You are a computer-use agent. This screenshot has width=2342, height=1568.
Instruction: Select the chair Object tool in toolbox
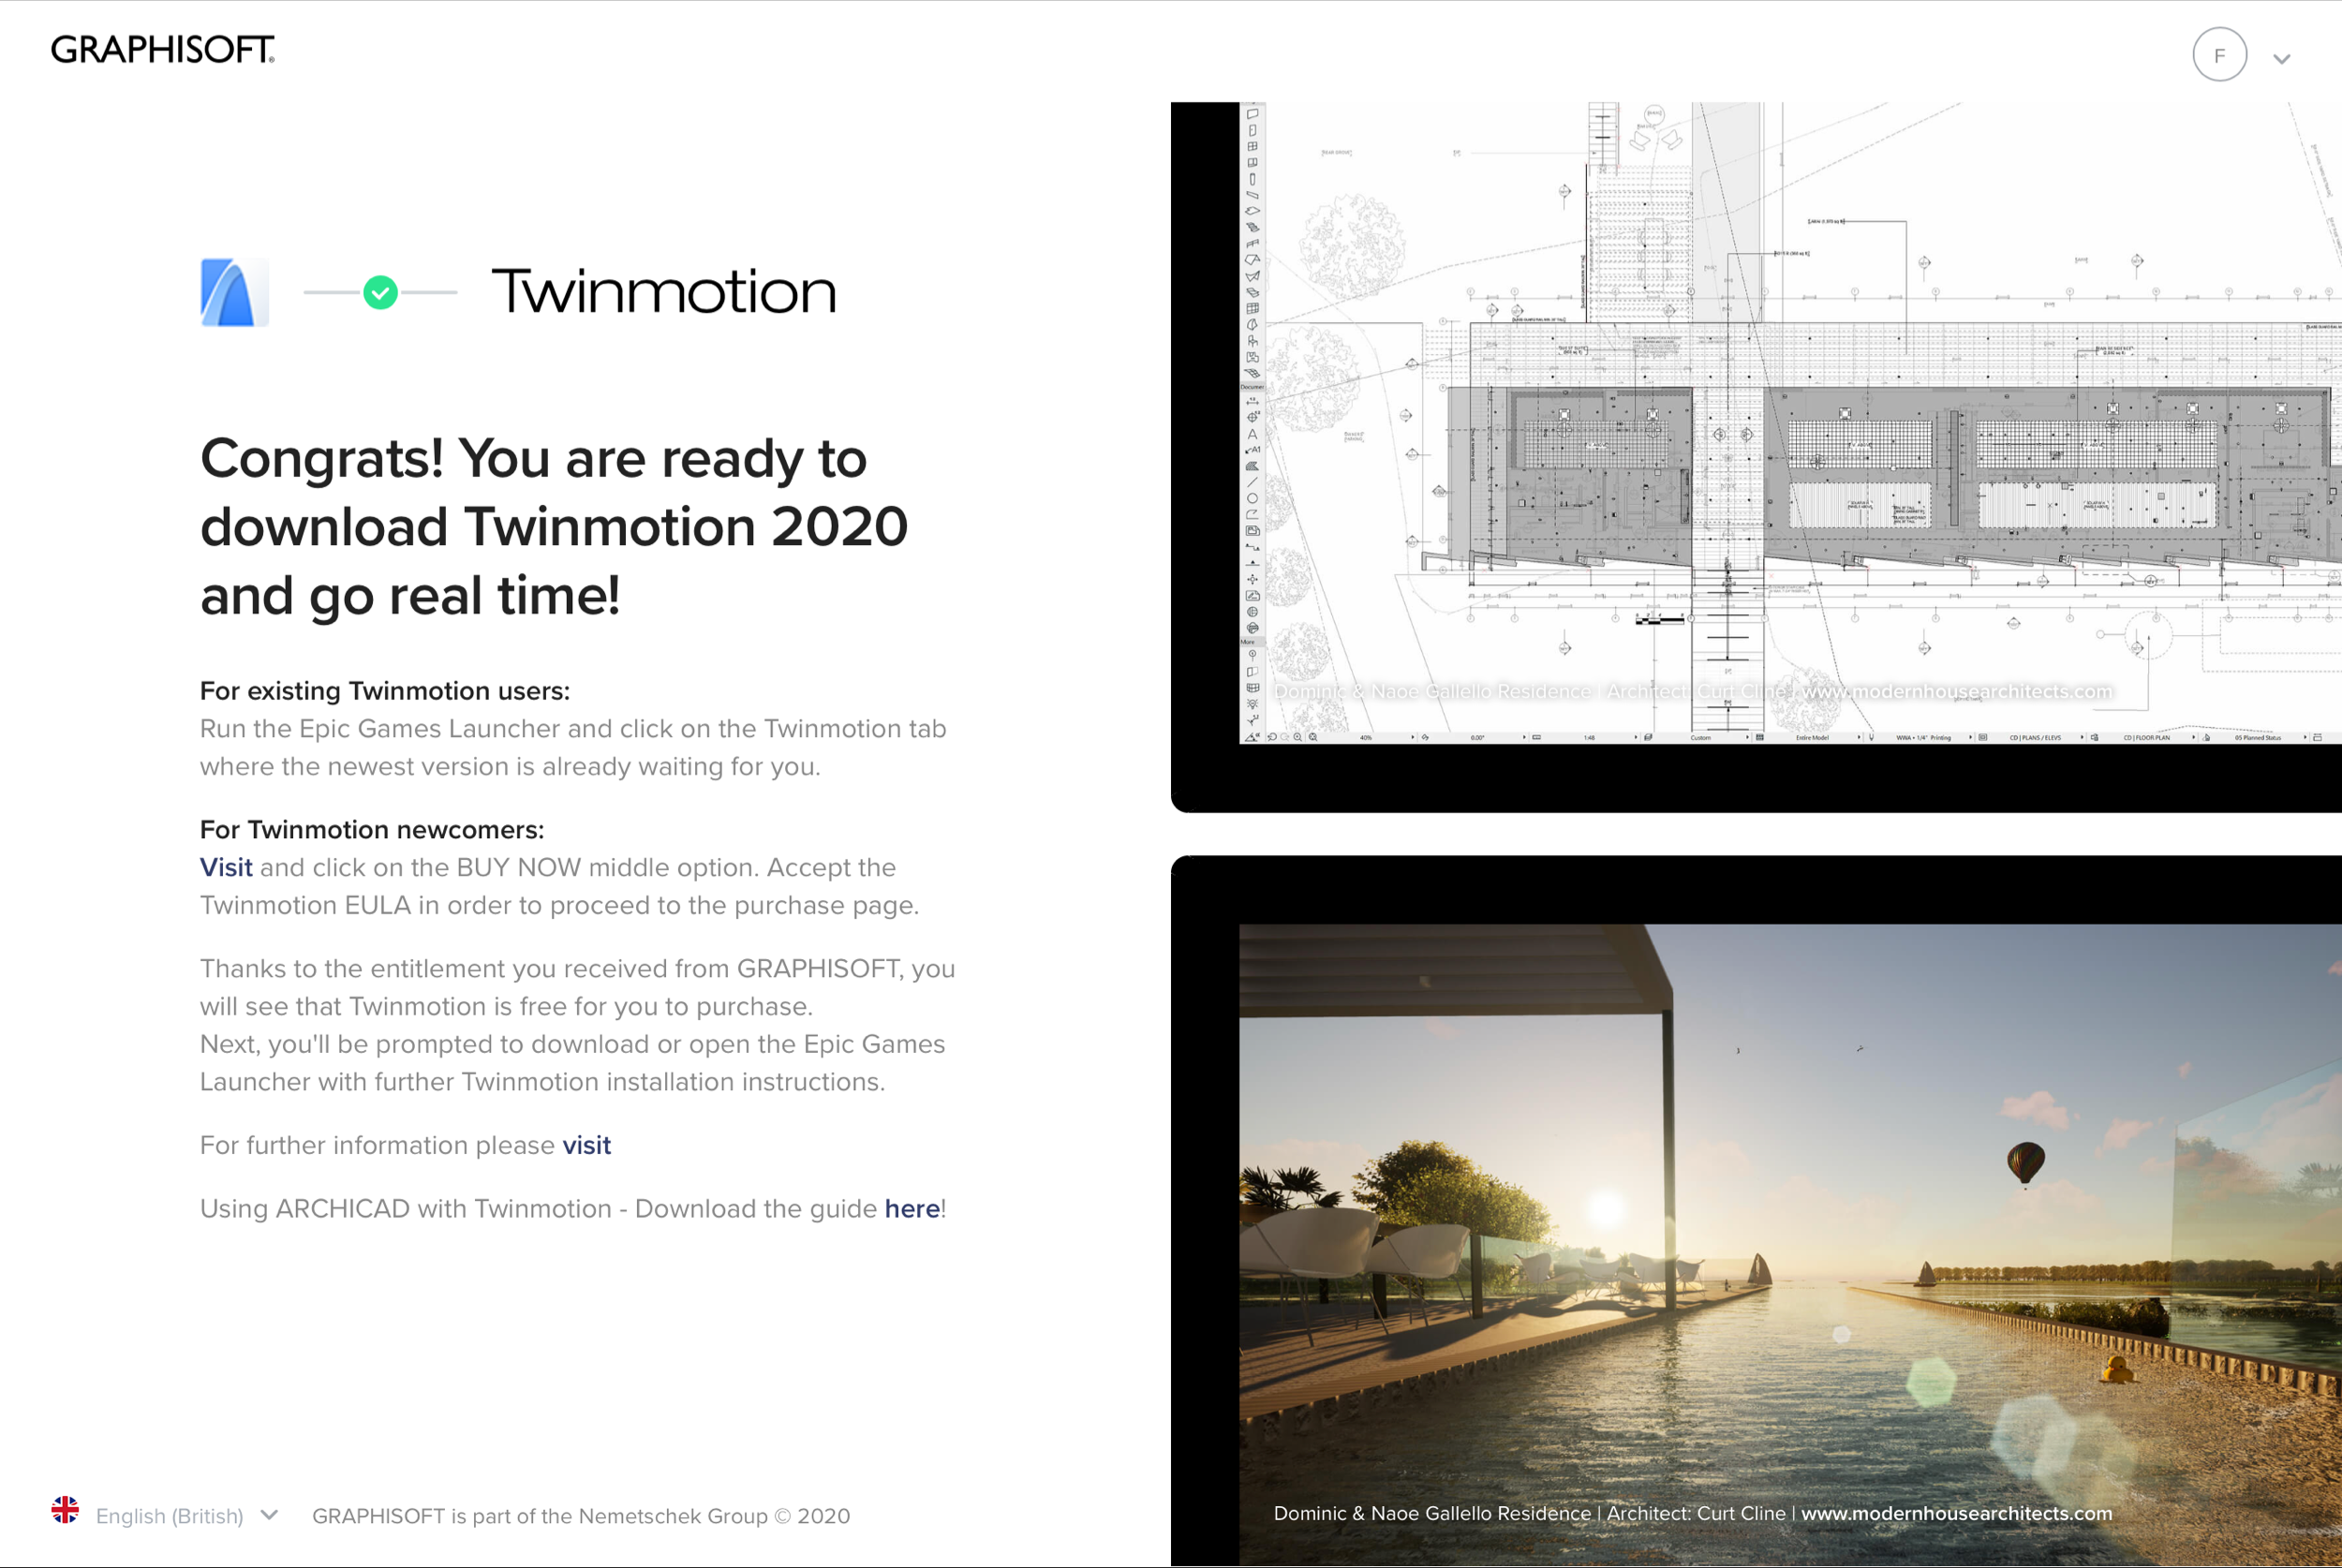point(1252,341)
